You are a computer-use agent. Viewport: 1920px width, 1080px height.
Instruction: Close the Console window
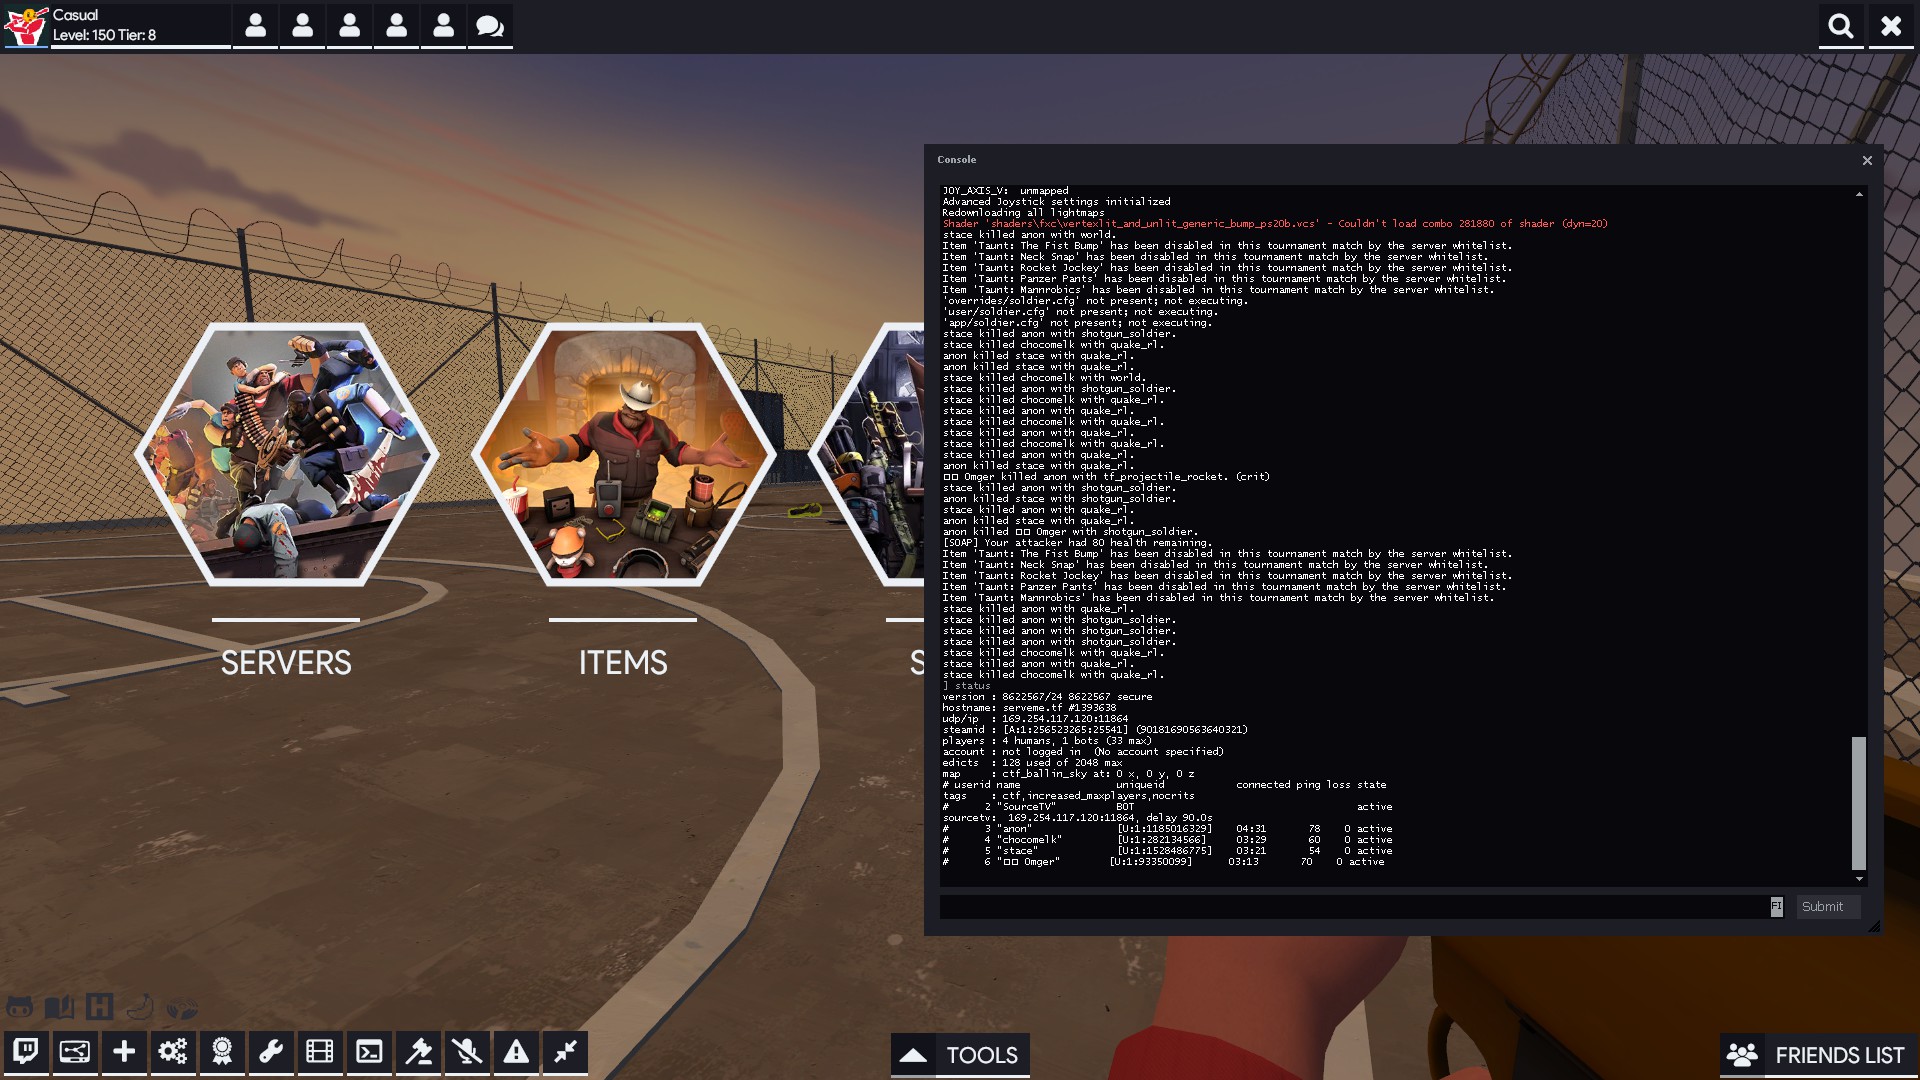[x=1867, y=160]
